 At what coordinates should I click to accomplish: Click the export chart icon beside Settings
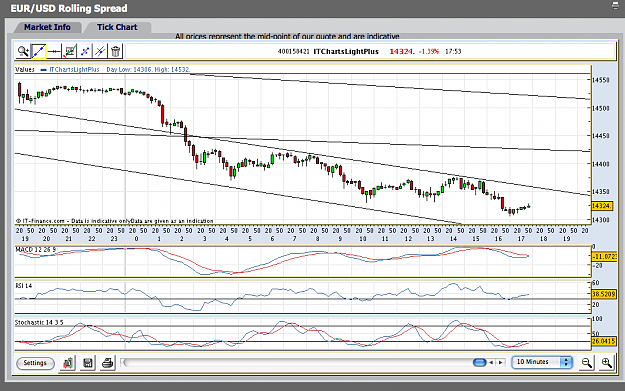[68, 363]
